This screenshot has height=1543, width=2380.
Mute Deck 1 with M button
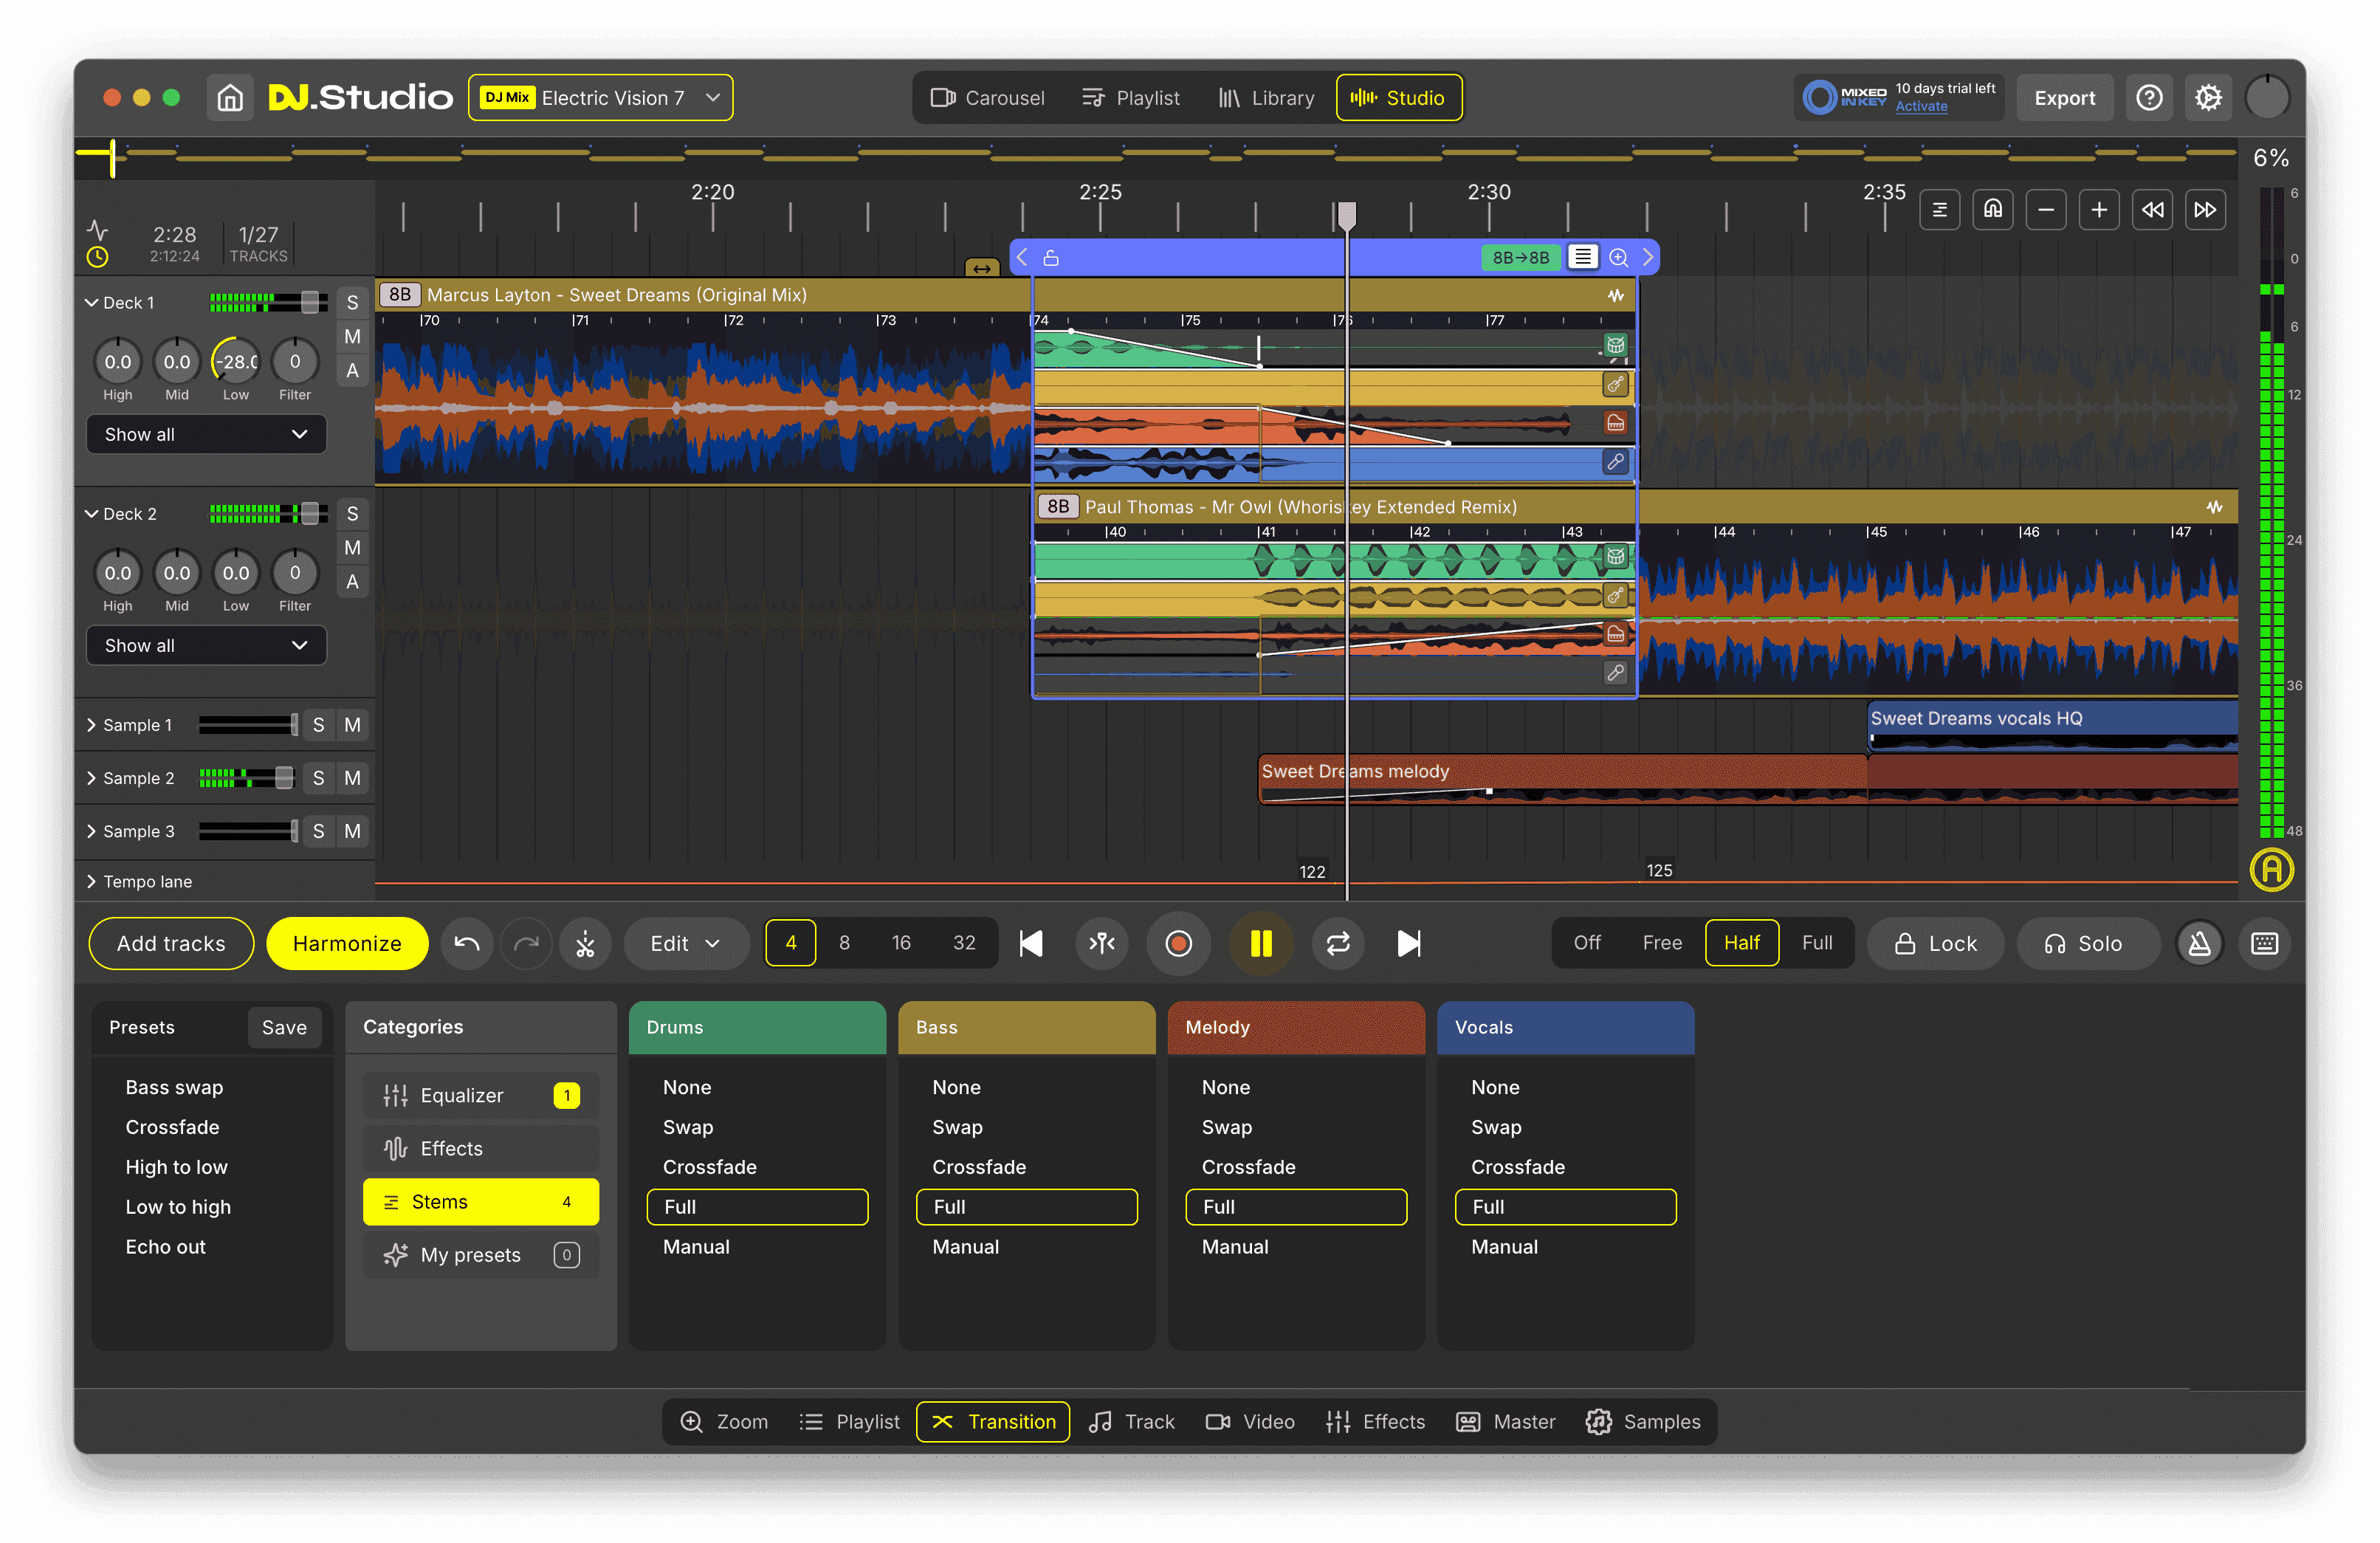352,337
